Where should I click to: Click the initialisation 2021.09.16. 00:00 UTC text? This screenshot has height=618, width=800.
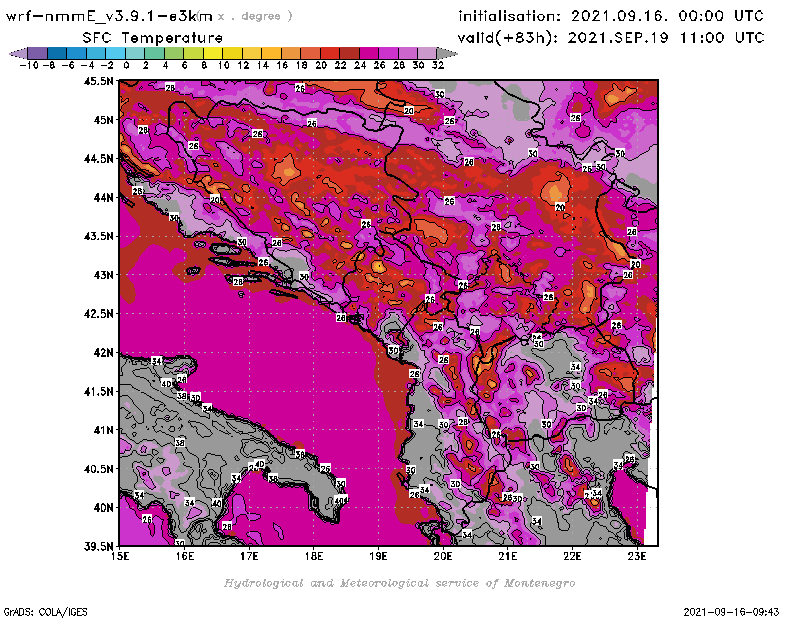[x=611, y=16]
